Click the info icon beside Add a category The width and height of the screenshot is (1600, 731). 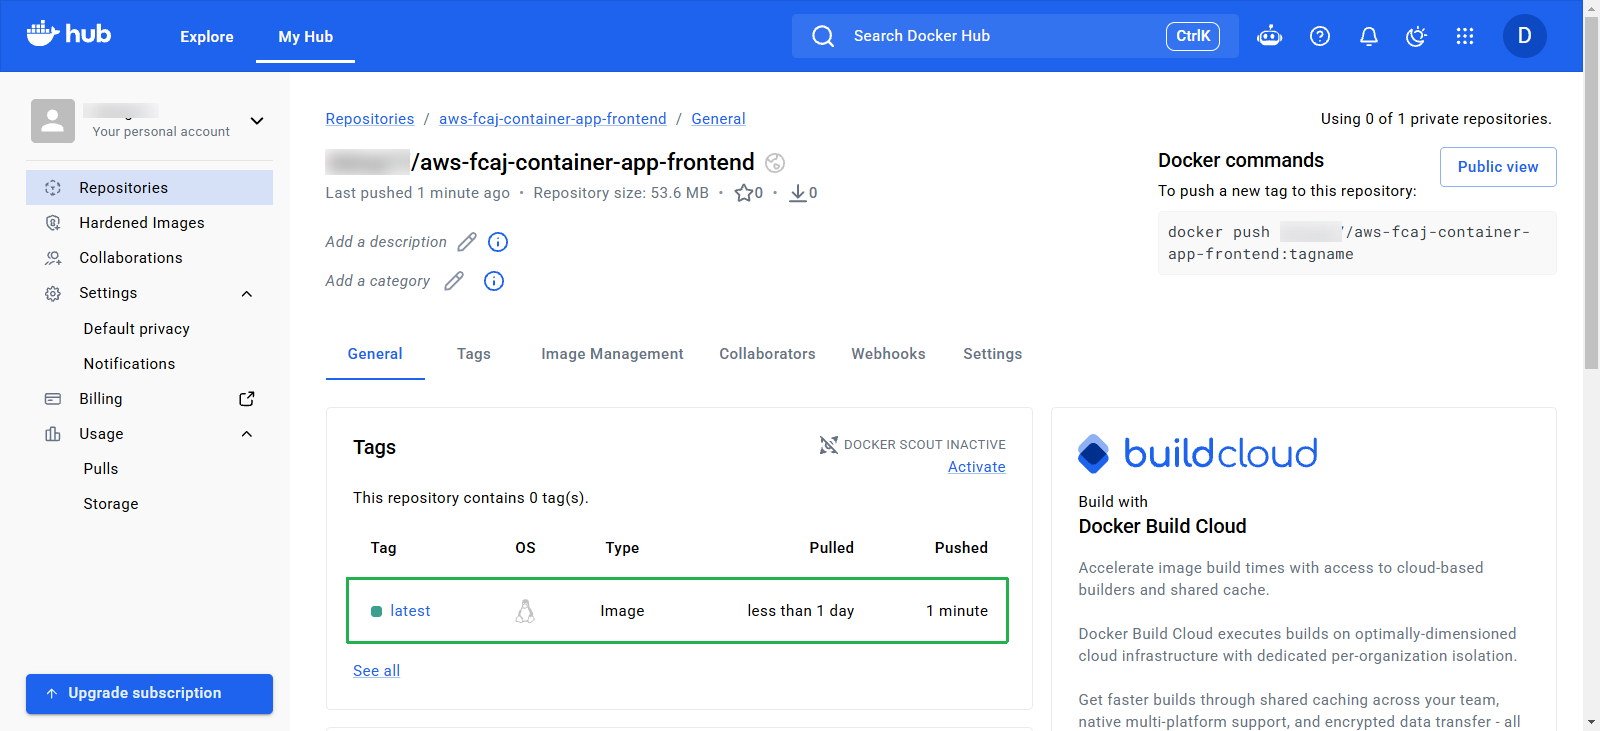(x=494, y=281)
